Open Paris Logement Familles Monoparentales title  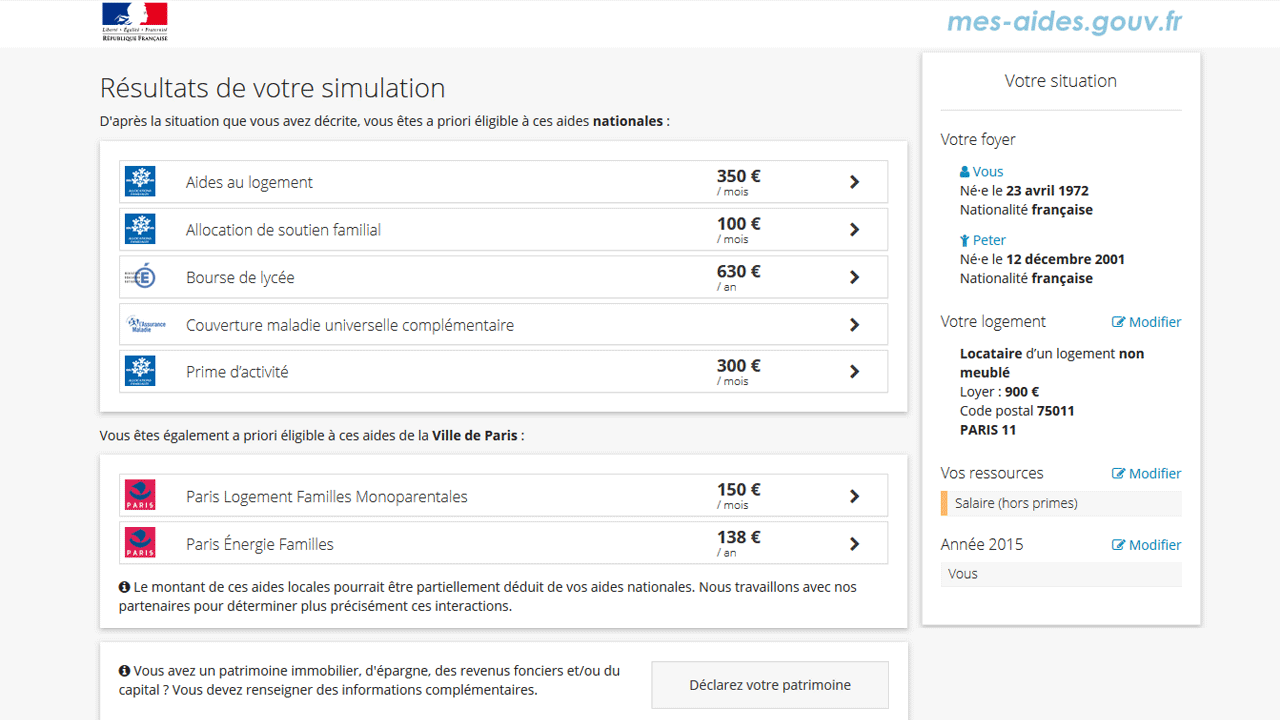327,496
